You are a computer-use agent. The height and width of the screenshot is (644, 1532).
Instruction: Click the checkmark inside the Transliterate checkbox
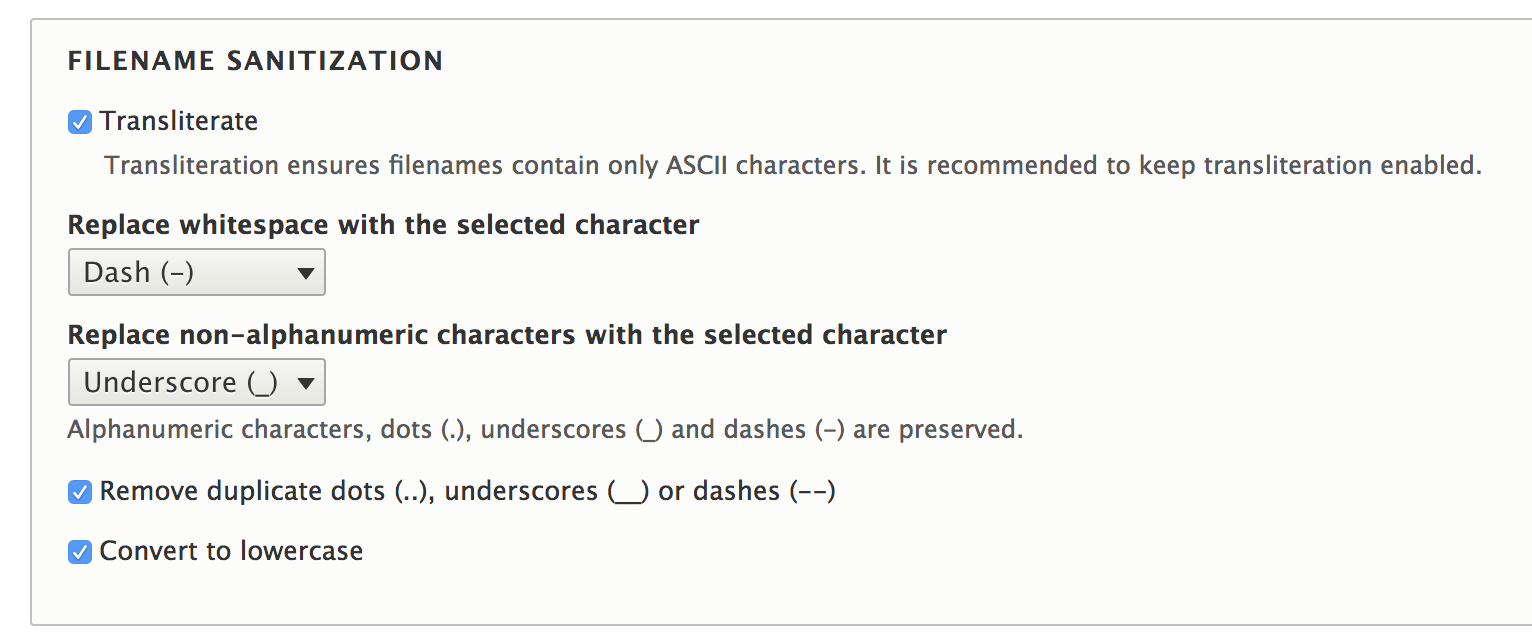79,121
